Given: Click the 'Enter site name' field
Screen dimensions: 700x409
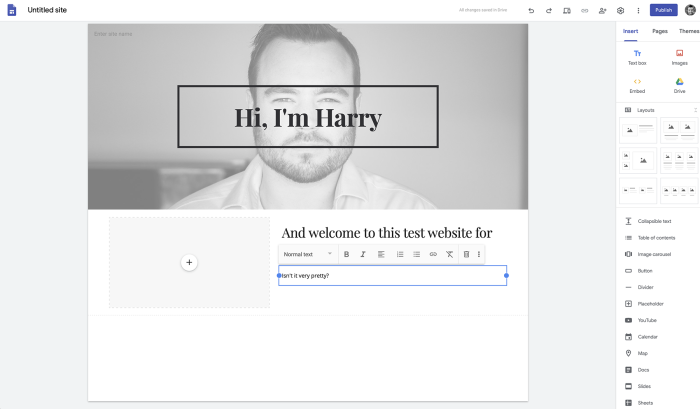Looking at the screenshot, I should [113, 34].
